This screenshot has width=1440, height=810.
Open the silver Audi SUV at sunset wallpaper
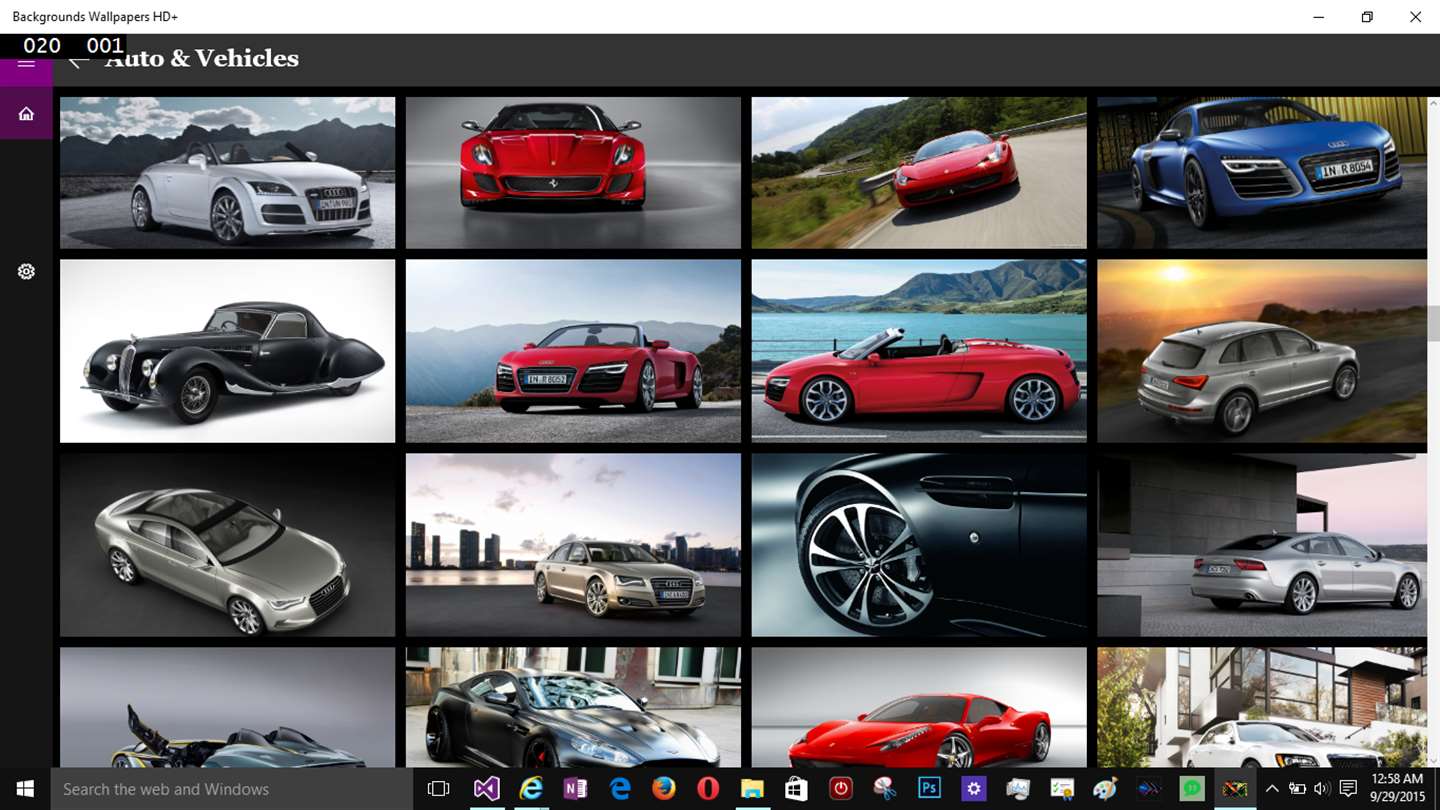pyautogui.click(x=1262, y=351)
